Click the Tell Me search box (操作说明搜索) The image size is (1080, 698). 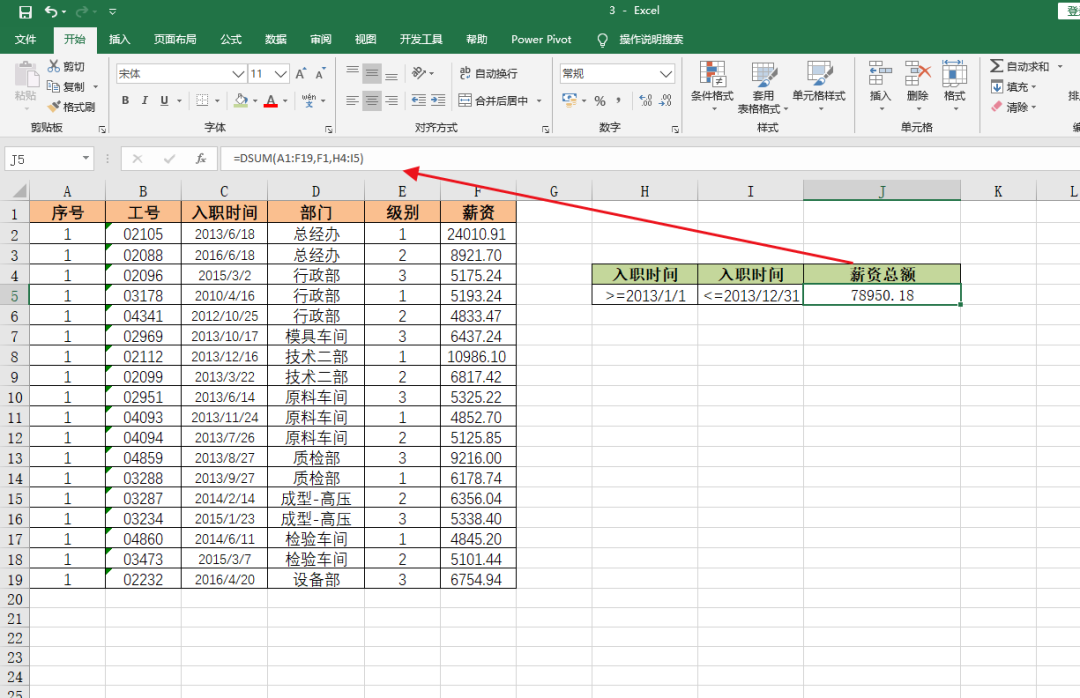point(650,39)
